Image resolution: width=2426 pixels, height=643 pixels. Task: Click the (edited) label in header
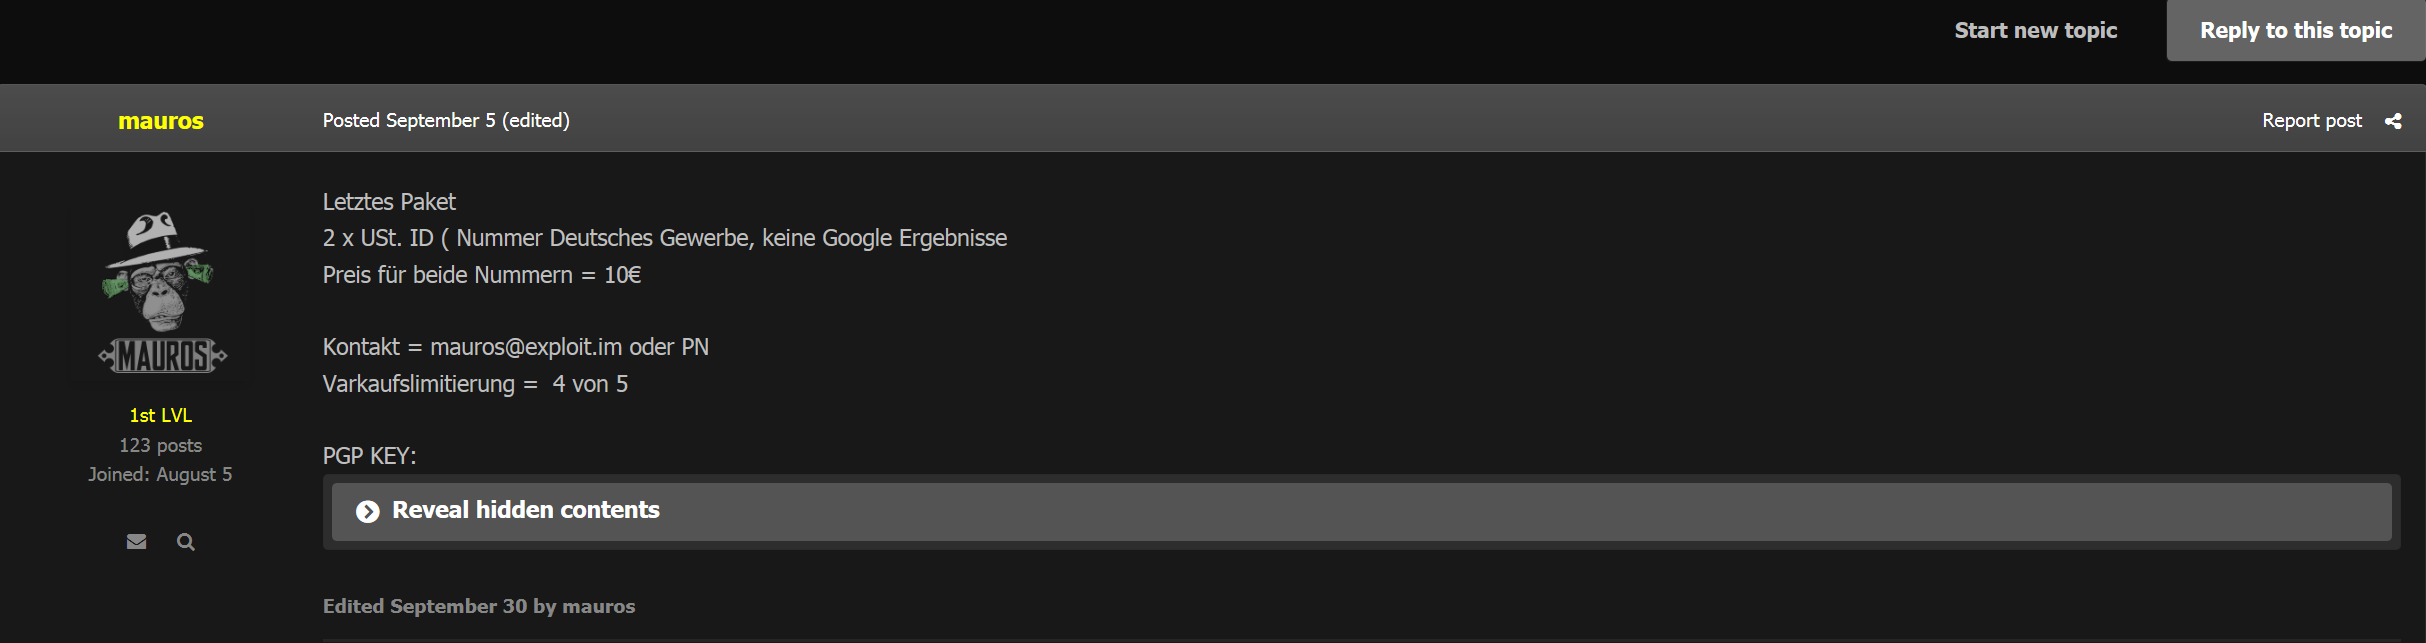(536, 121)
